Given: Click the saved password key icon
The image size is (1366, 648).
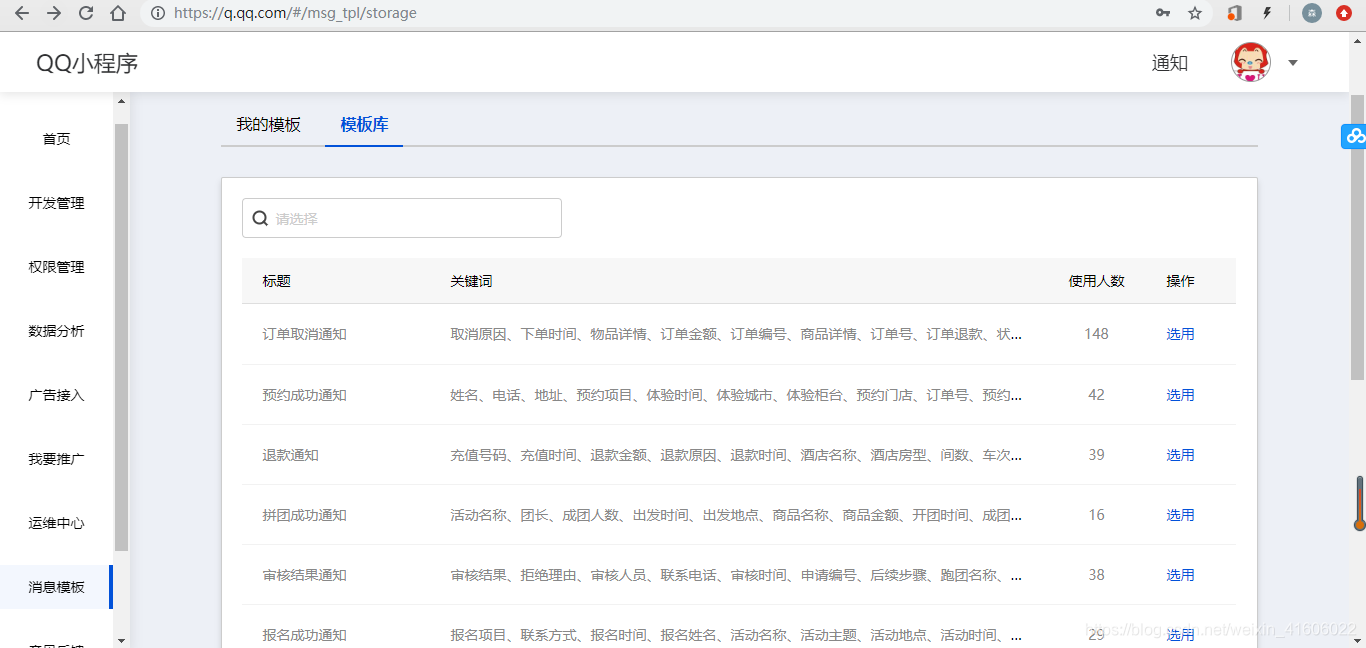Looking at the screenshot, I should pyautogui.click(x=1163, y=13).
